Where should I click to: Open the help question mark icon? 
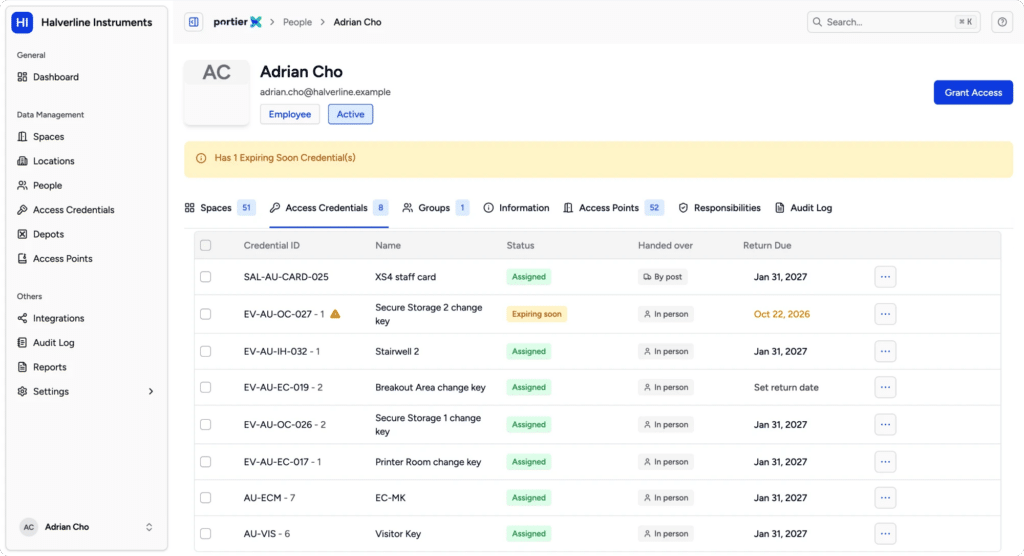pos(1002,22)
